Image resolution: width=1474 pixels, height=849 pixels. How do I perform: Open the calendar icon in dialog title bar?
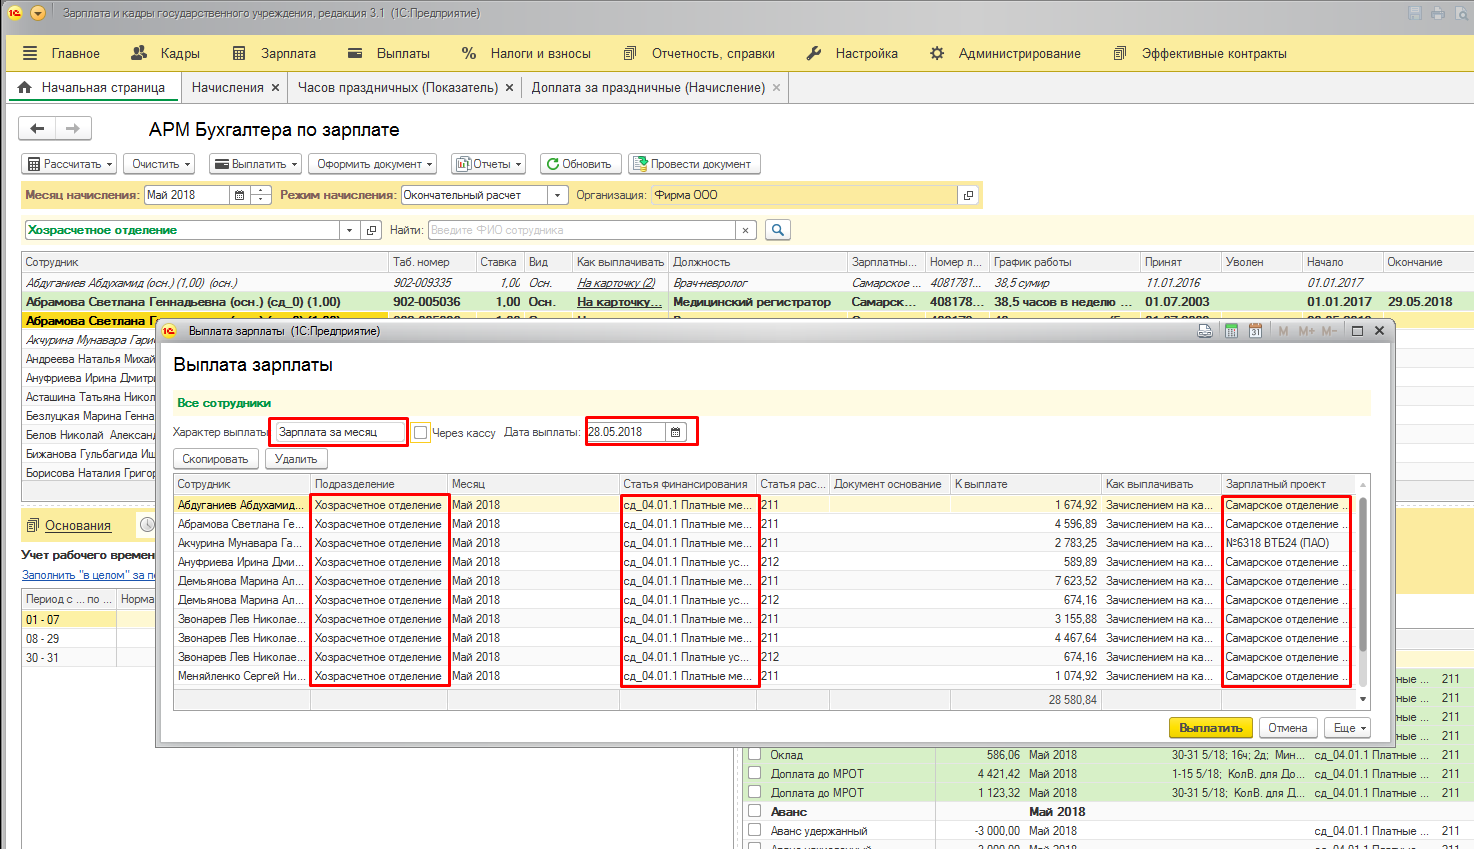[1255, 331]
